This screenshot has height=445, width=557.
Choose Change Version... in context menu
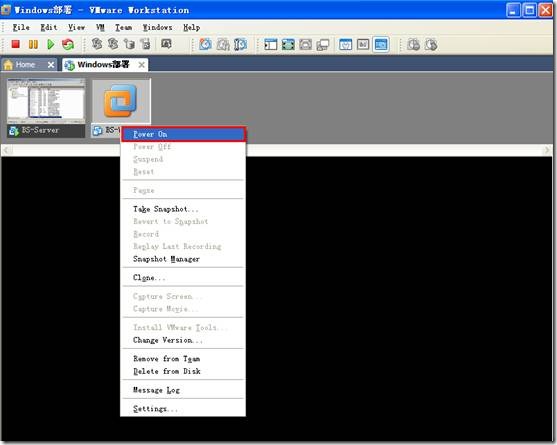(x=183, y=340)
